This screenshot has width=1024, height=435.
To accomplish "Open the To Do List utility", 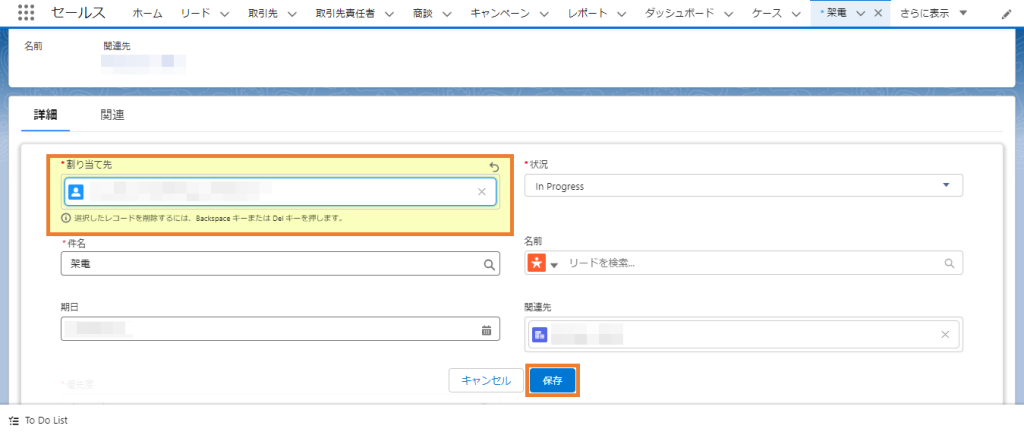I will coord(39,421).
